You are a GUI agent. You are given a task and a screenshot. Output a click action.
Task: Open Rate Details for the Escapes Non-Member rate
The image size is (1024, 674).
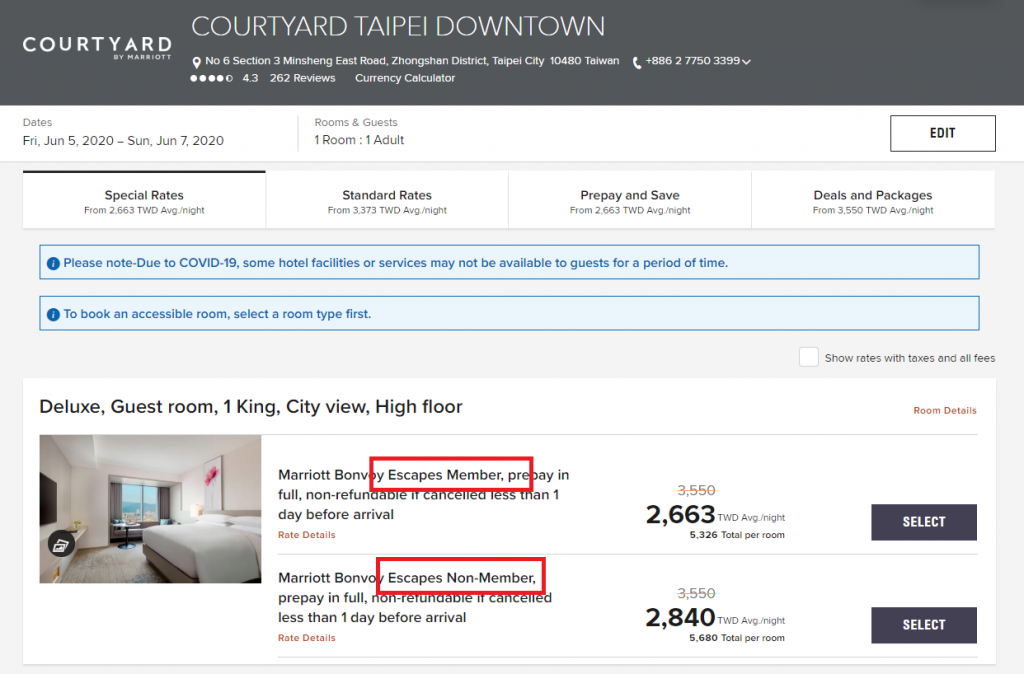[x=307, y=637]
